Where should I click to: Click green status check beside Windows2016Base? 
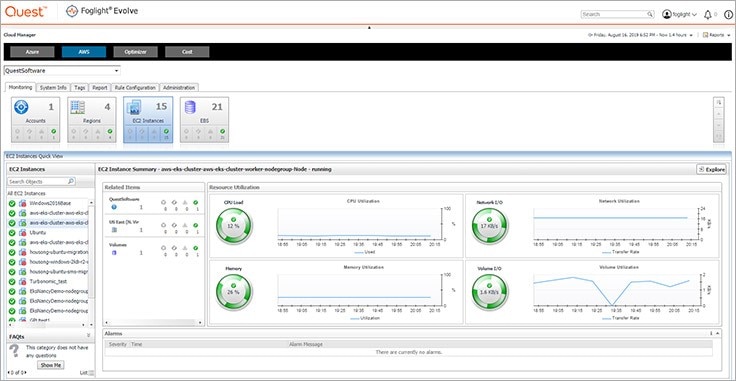point(12,203)
